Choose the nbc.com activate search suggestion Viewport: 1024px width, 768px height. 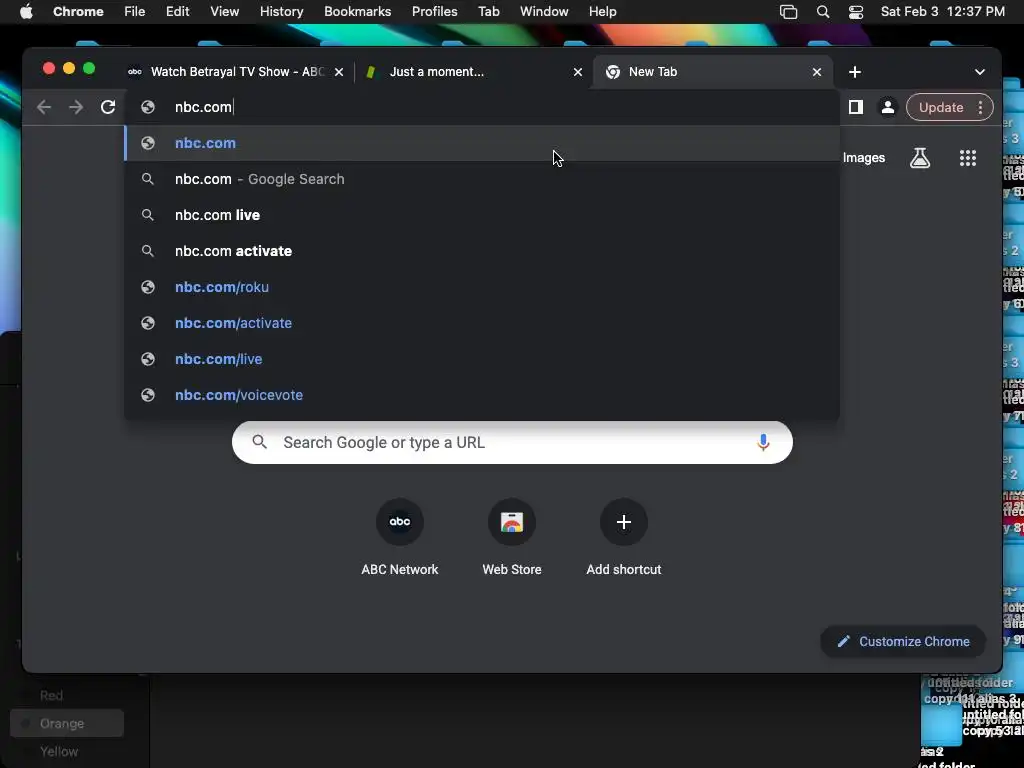point(482,251)
